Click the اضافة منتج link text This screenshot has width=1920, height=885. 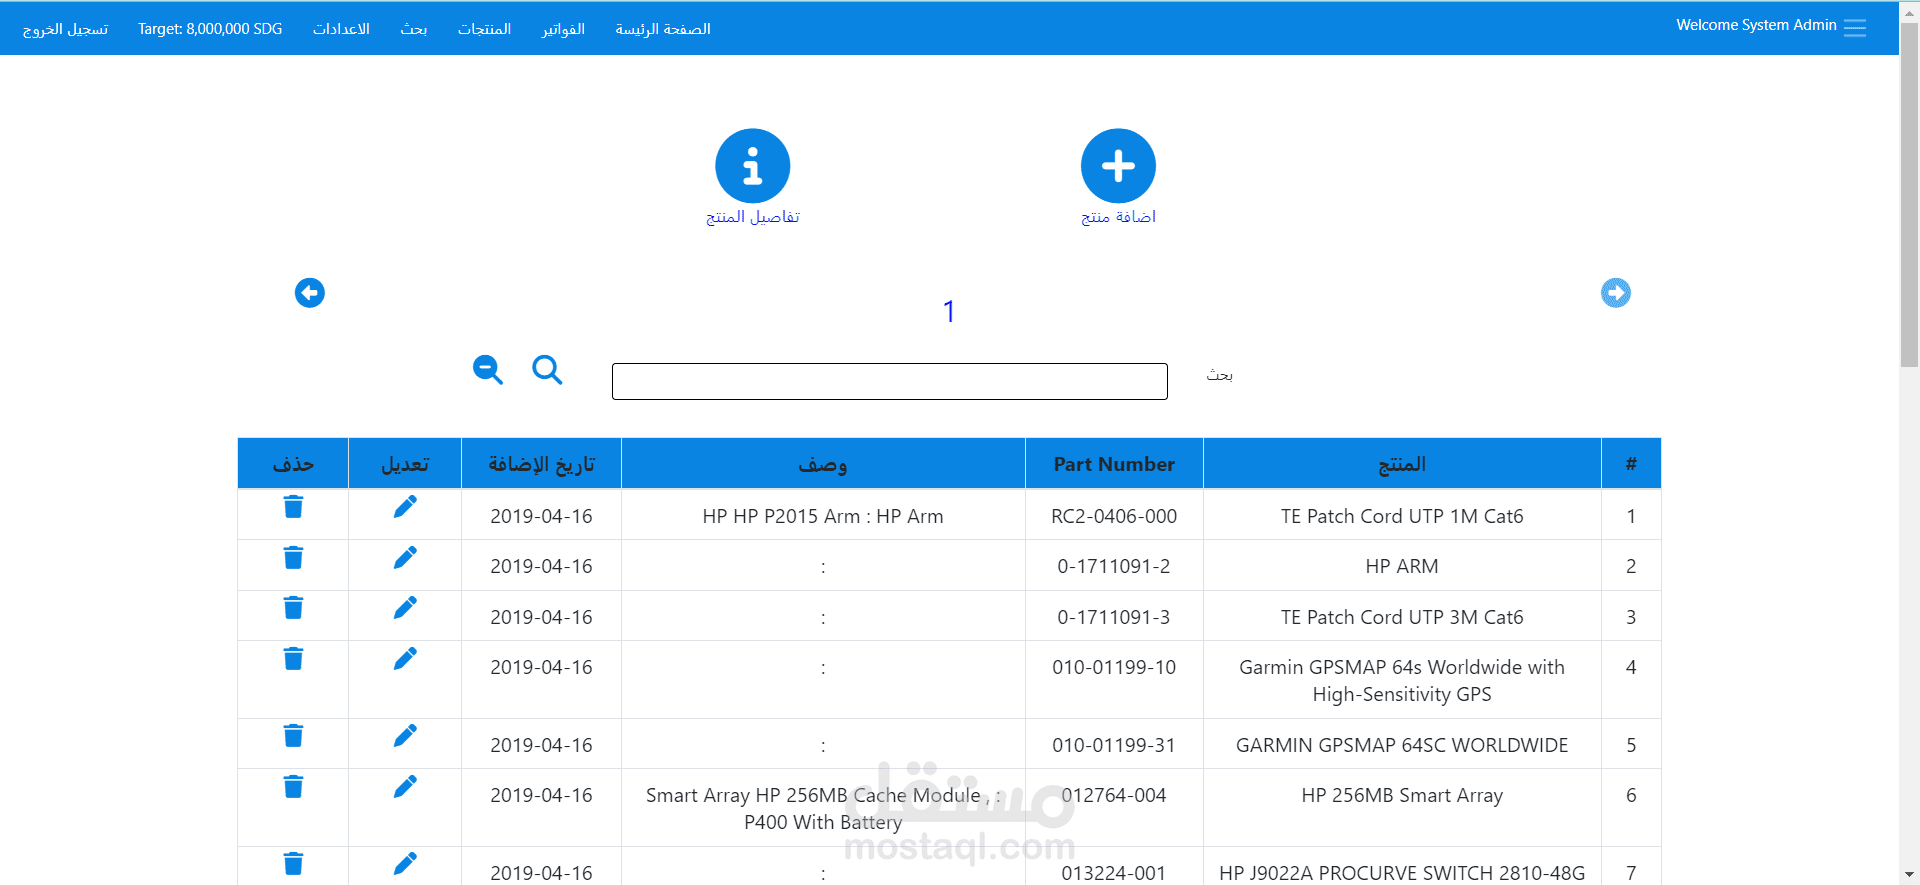click(x=1118, y=217)
